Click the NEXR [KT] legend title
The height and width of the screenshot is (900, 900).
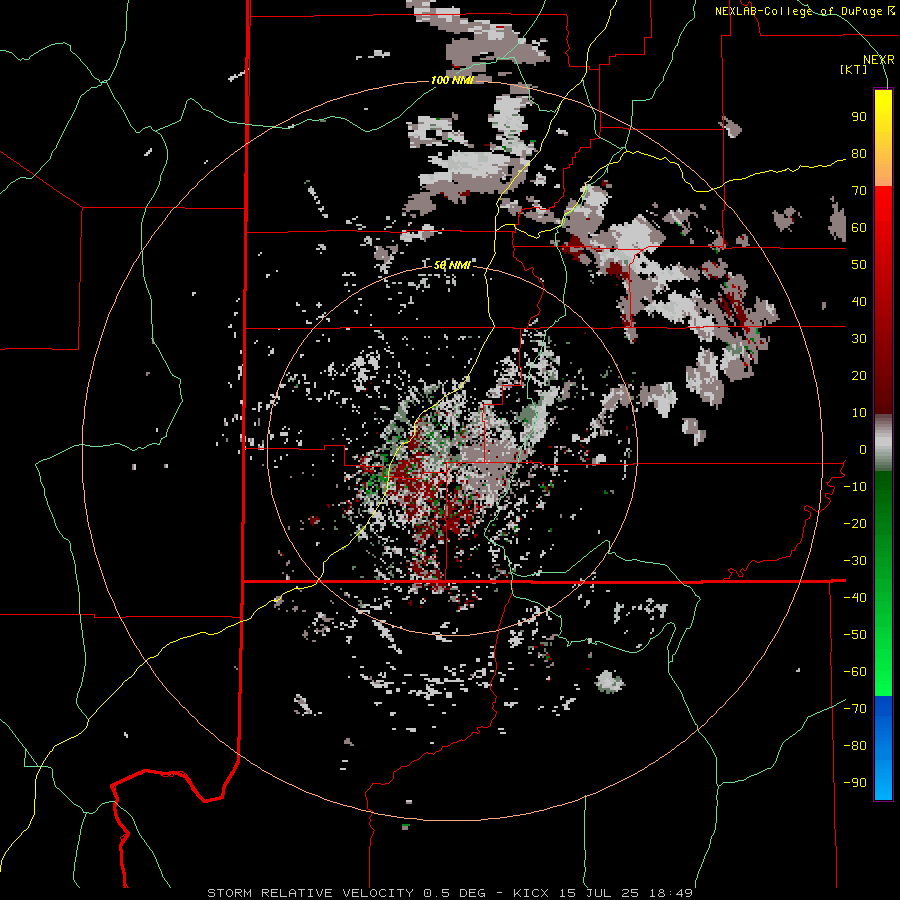click(x=867, y=64)
